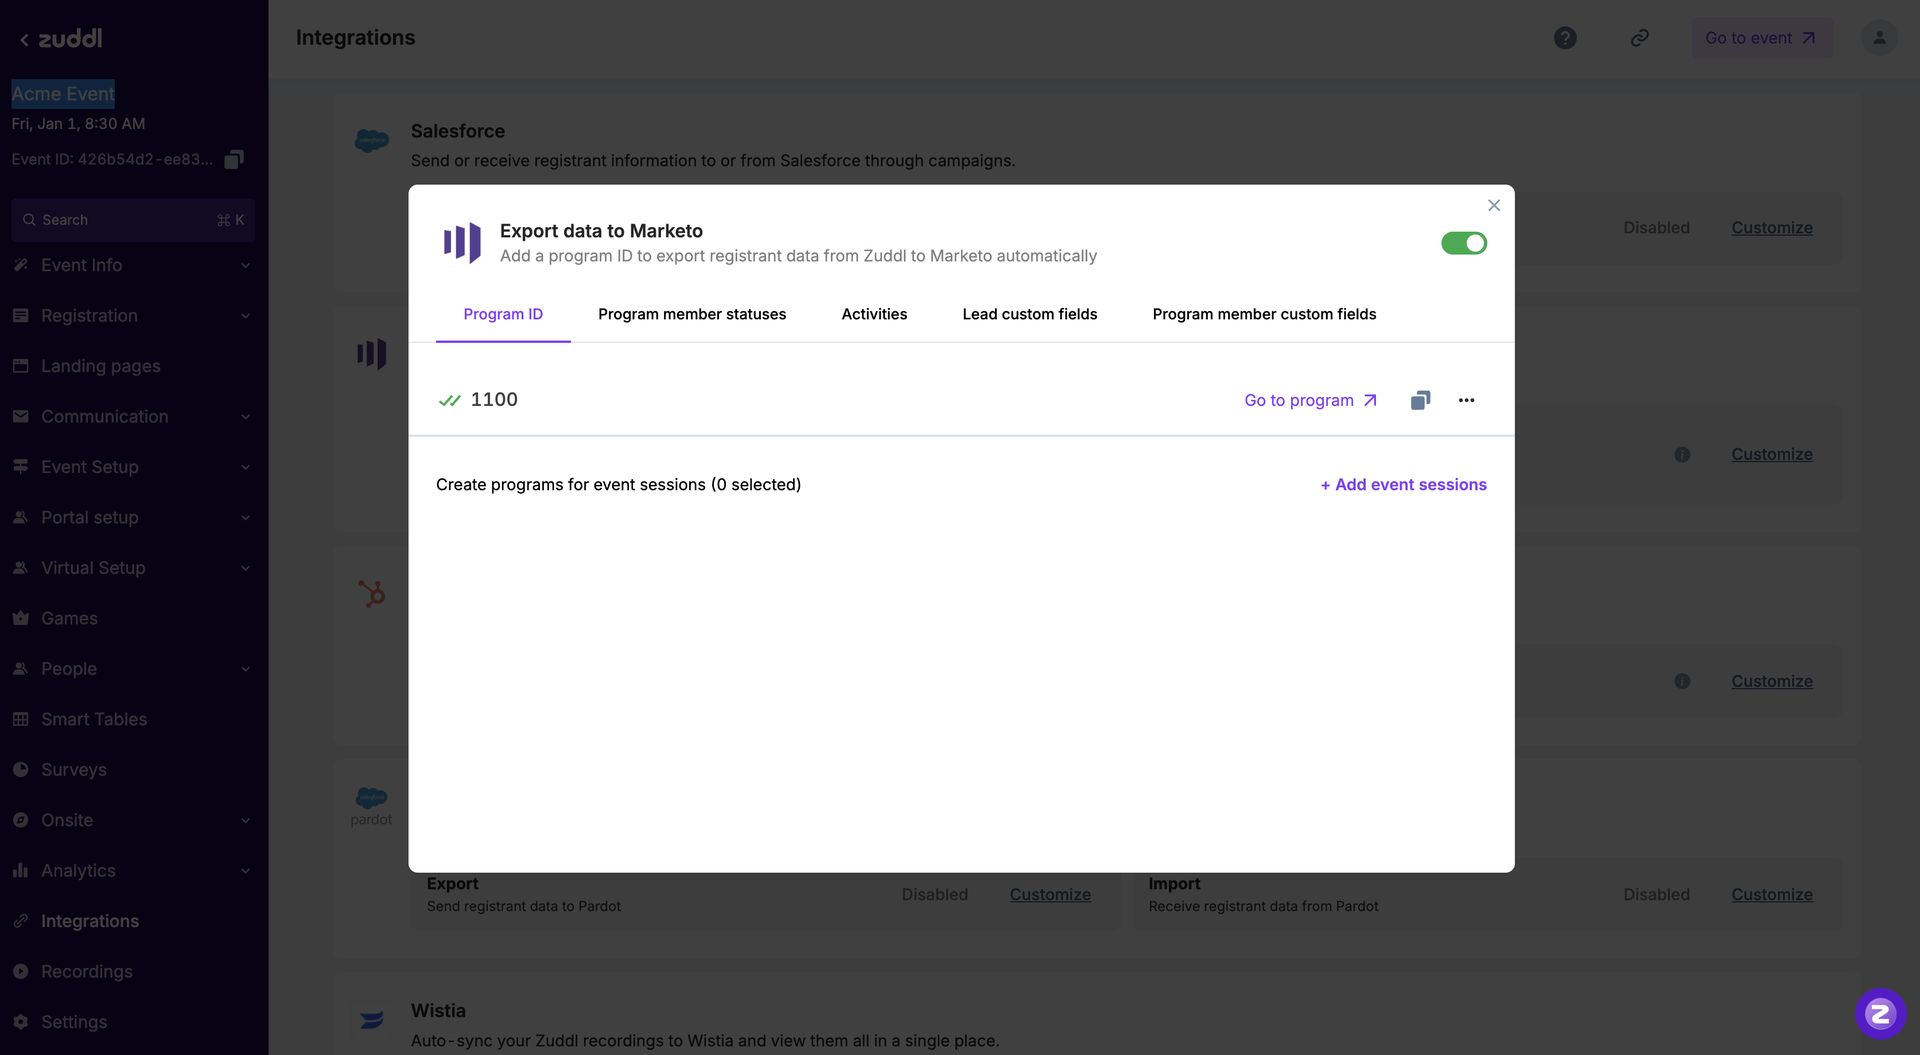
Task: Go to Program member custom fields tab
Action: tap(1264, 314)
